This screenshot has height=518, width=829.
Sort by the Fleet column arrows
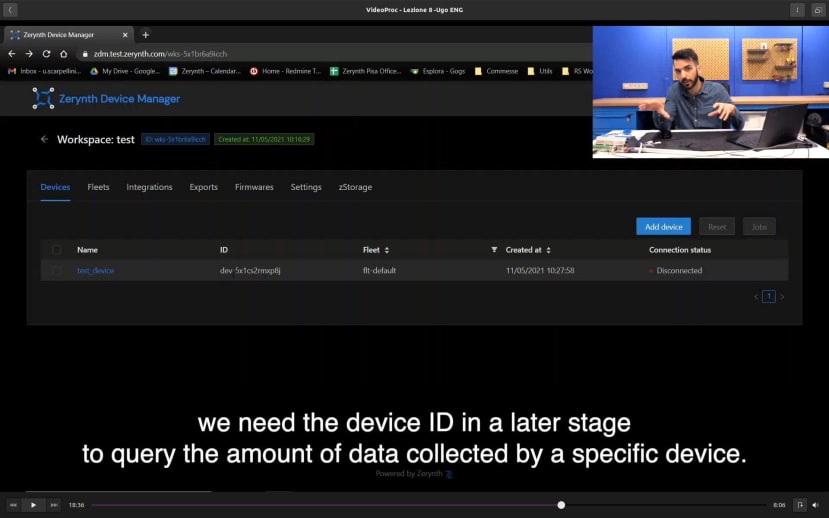tap(387, 250)
